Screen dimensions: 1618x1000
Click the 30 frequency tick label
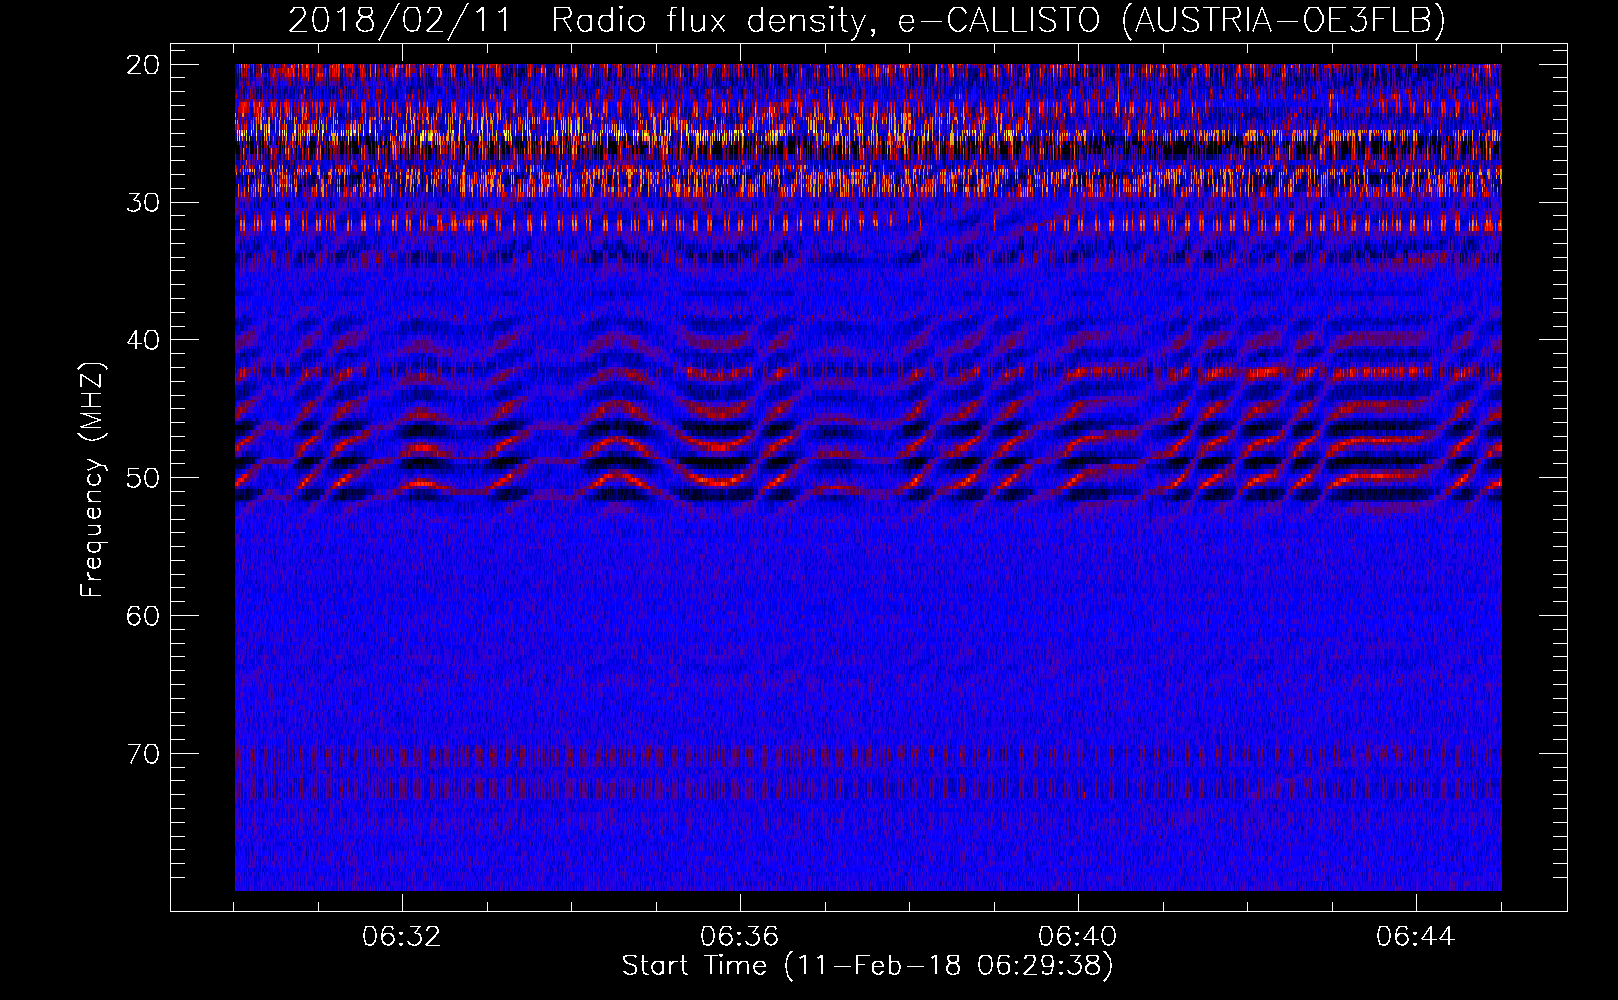tap(144, 203)
